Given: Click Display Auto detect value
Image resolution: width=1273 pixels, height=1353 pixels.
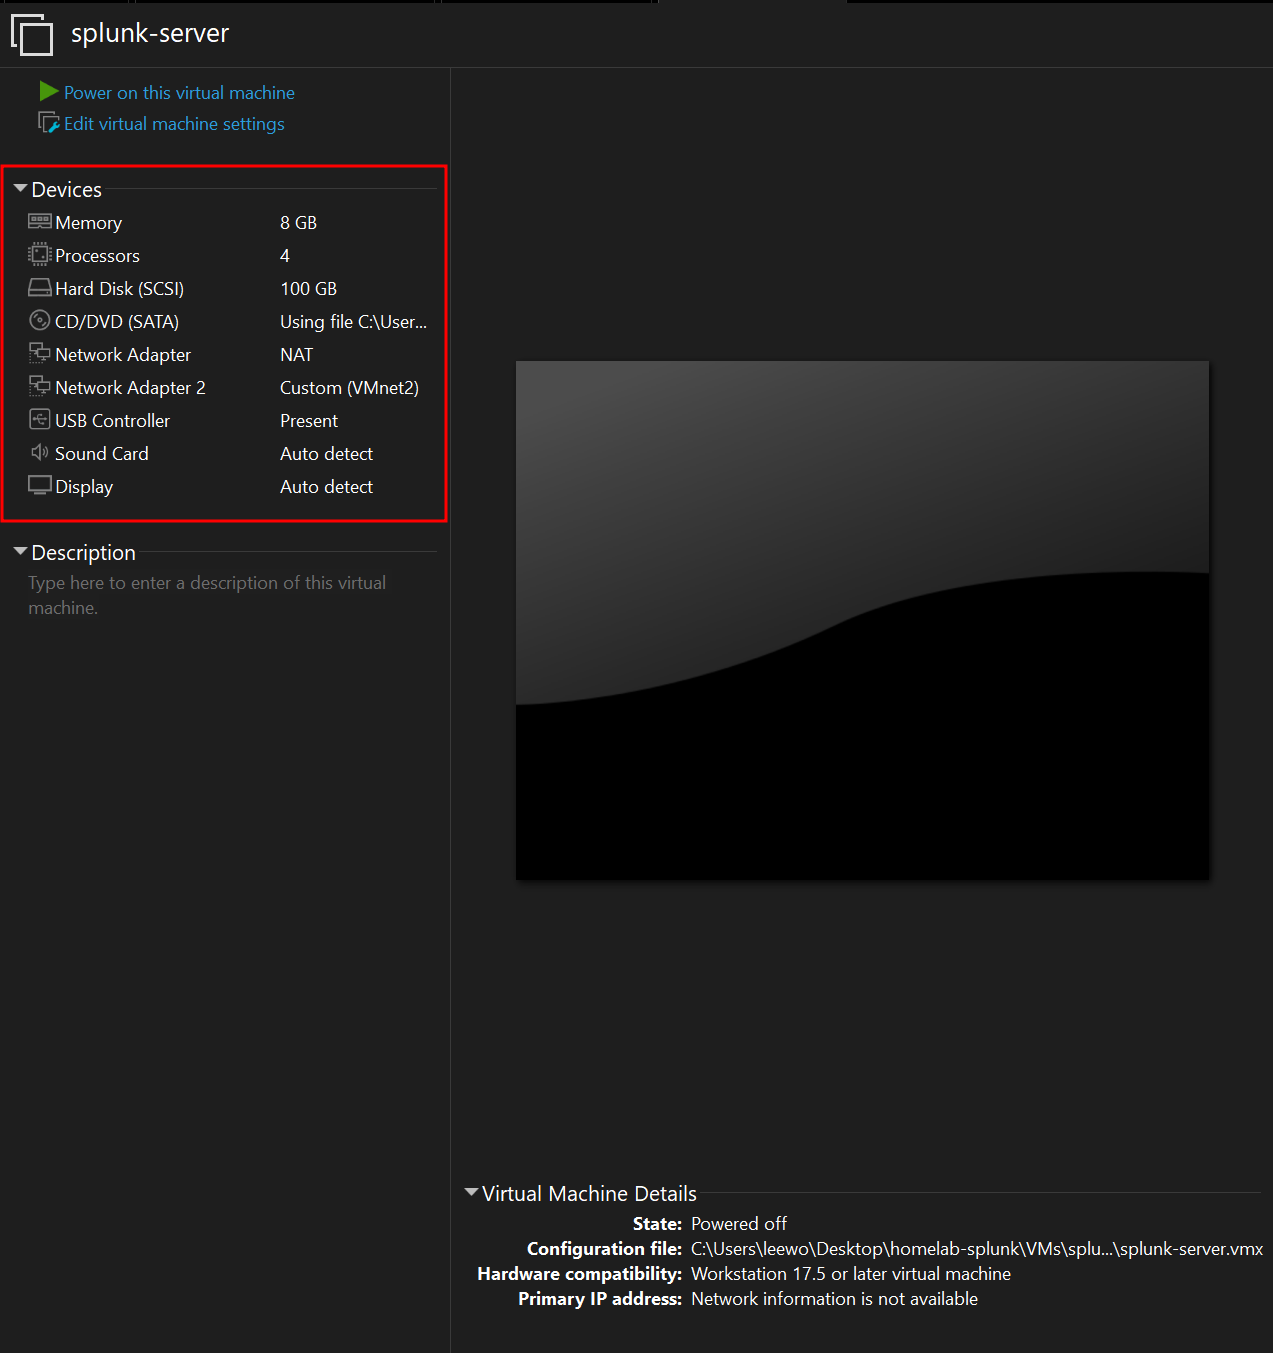Looking at the screenshot, I should pos(326,487).
